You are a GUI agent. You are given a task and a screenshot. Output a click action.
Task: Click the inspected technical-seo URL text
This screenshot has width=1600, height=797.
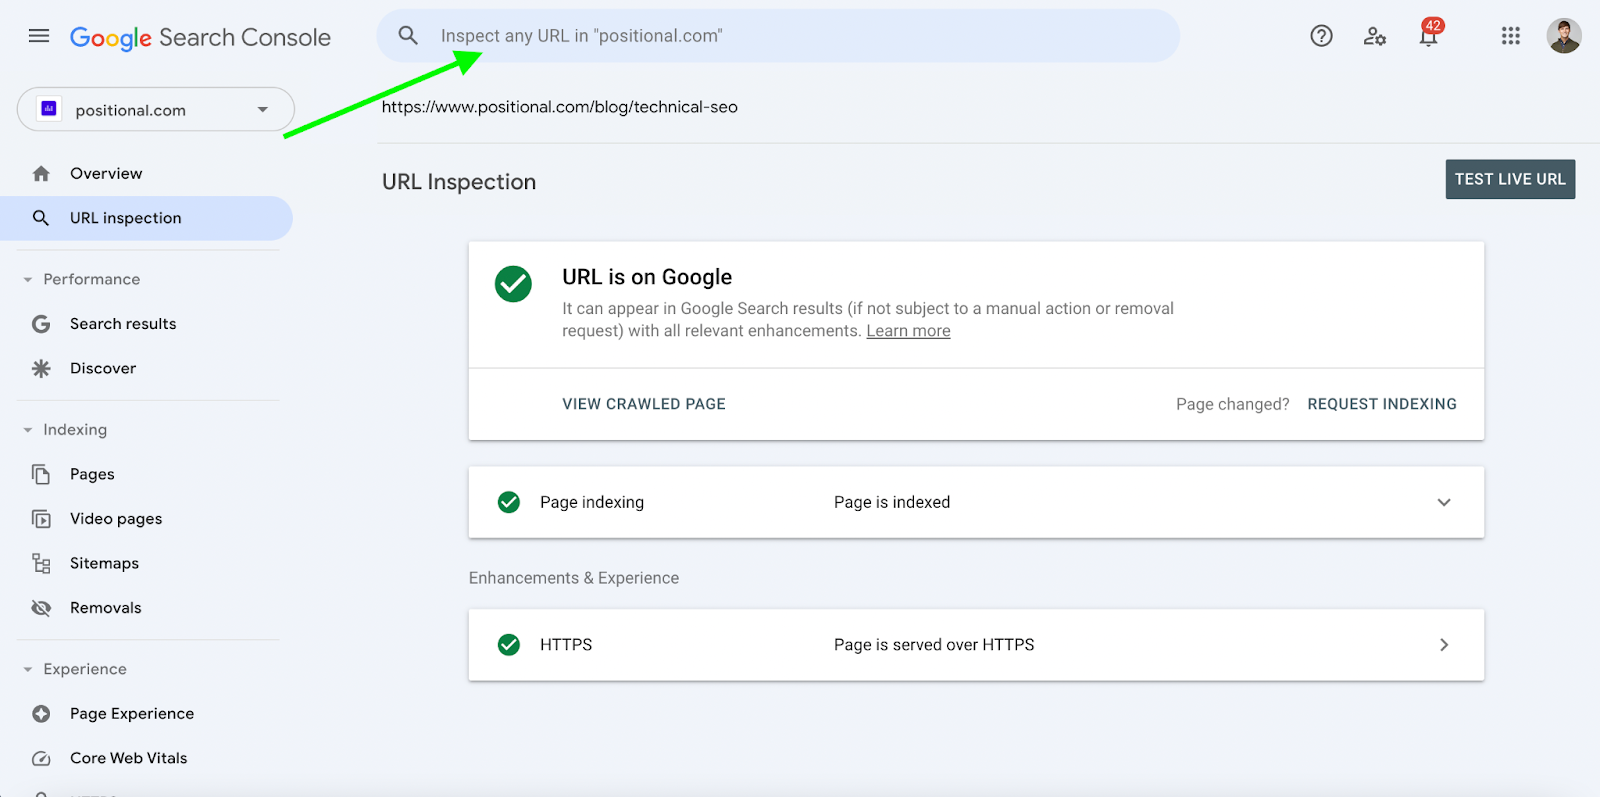(x=560, y=107)
